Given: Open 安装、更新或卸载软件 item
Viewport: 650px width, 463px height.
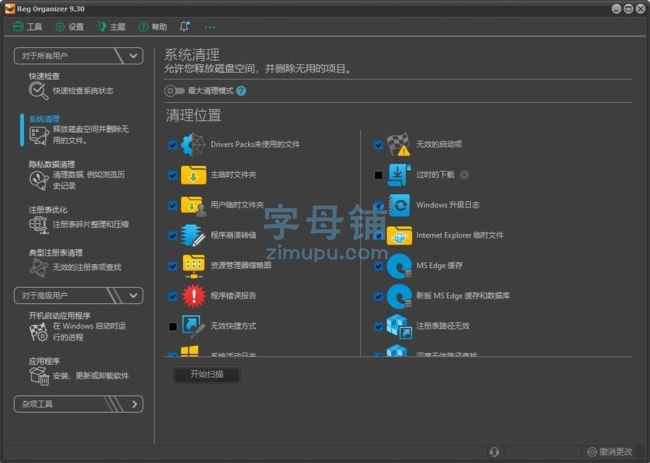Looking at the screenshot, I should 91,376.
